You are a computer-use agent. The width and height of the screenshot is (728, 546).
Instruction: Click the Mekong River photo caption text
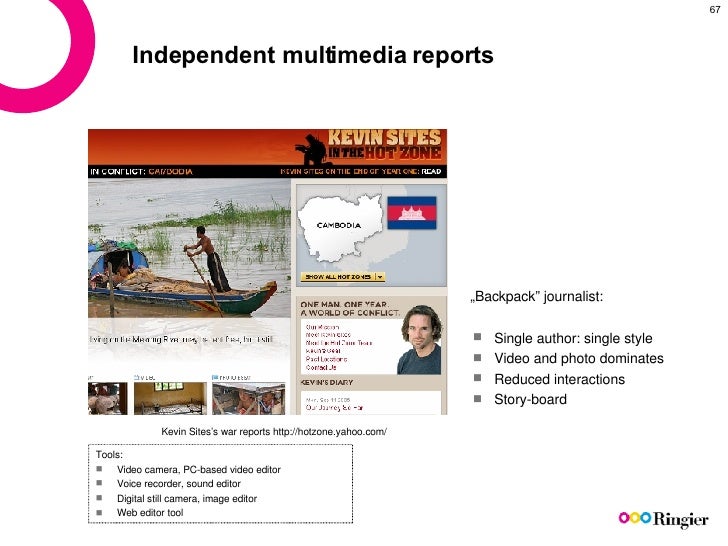point(181,339)
